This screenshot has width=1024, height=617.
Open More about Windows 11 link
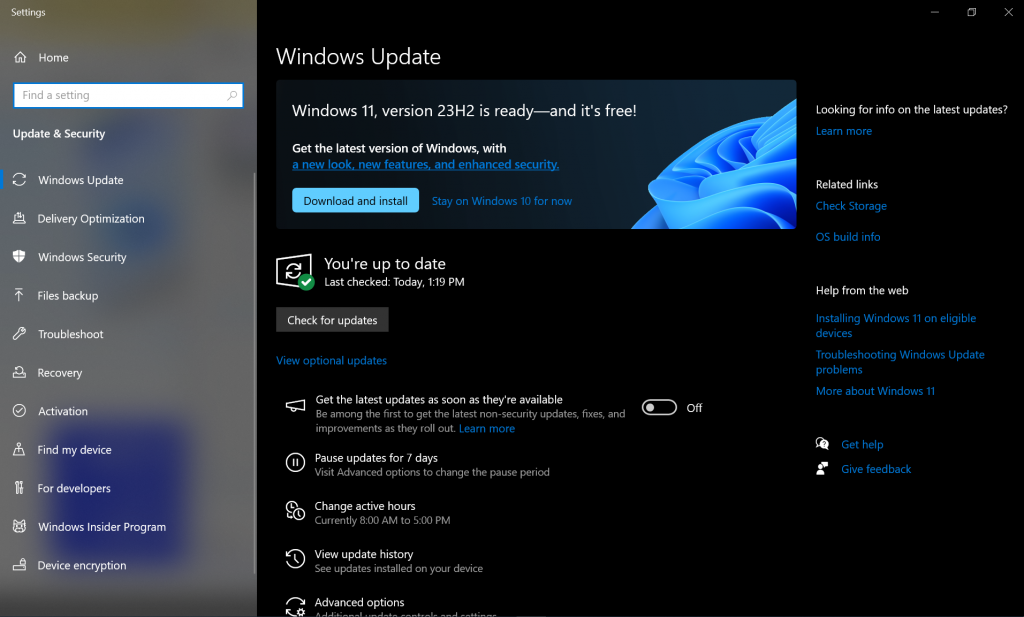point(875,391)
